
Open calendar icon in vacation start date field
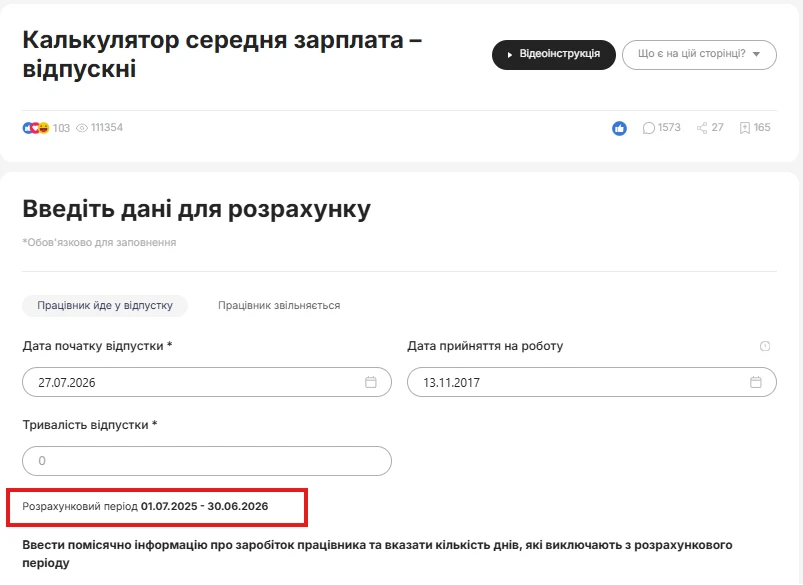click(371, 382)
